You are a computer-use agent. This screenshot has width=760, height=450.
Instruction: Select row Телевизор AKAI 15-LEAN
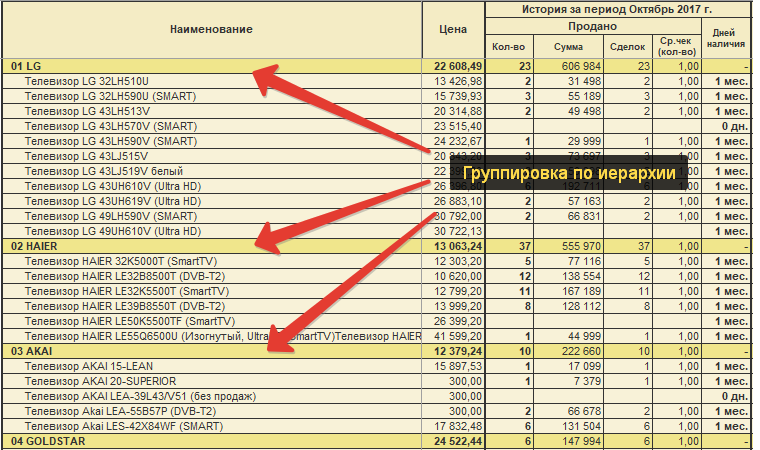click(x=377, y=366)
